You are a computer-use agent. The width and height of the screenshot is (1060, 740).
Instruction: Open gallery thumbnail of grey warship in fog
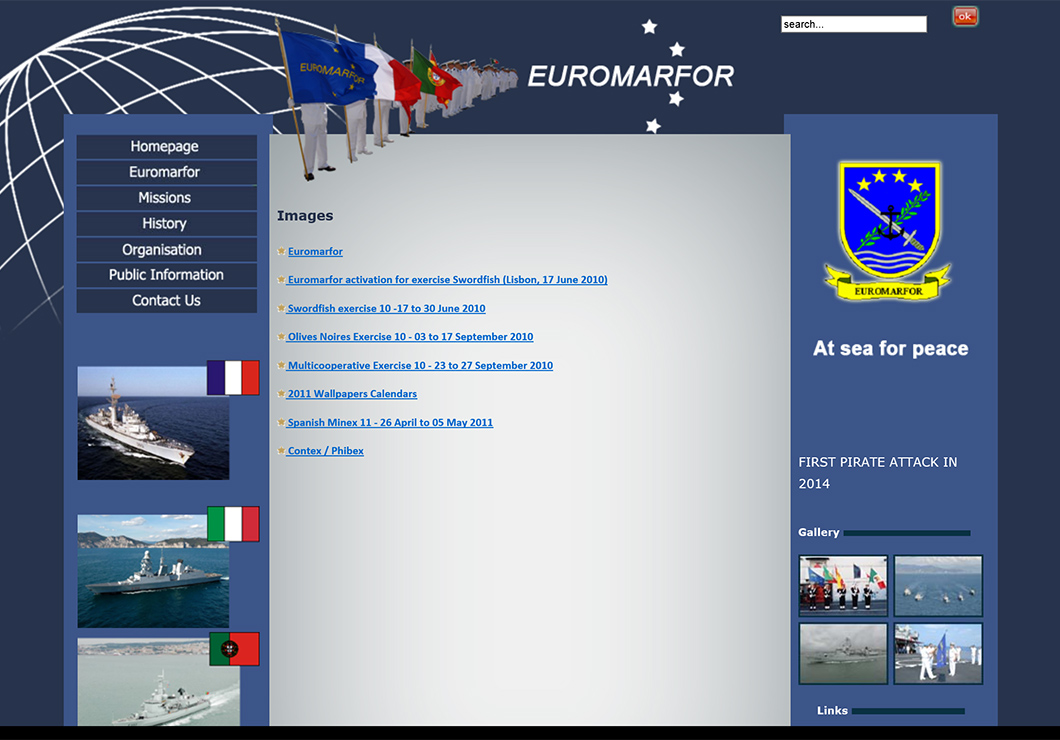click(x=843, y=653)
